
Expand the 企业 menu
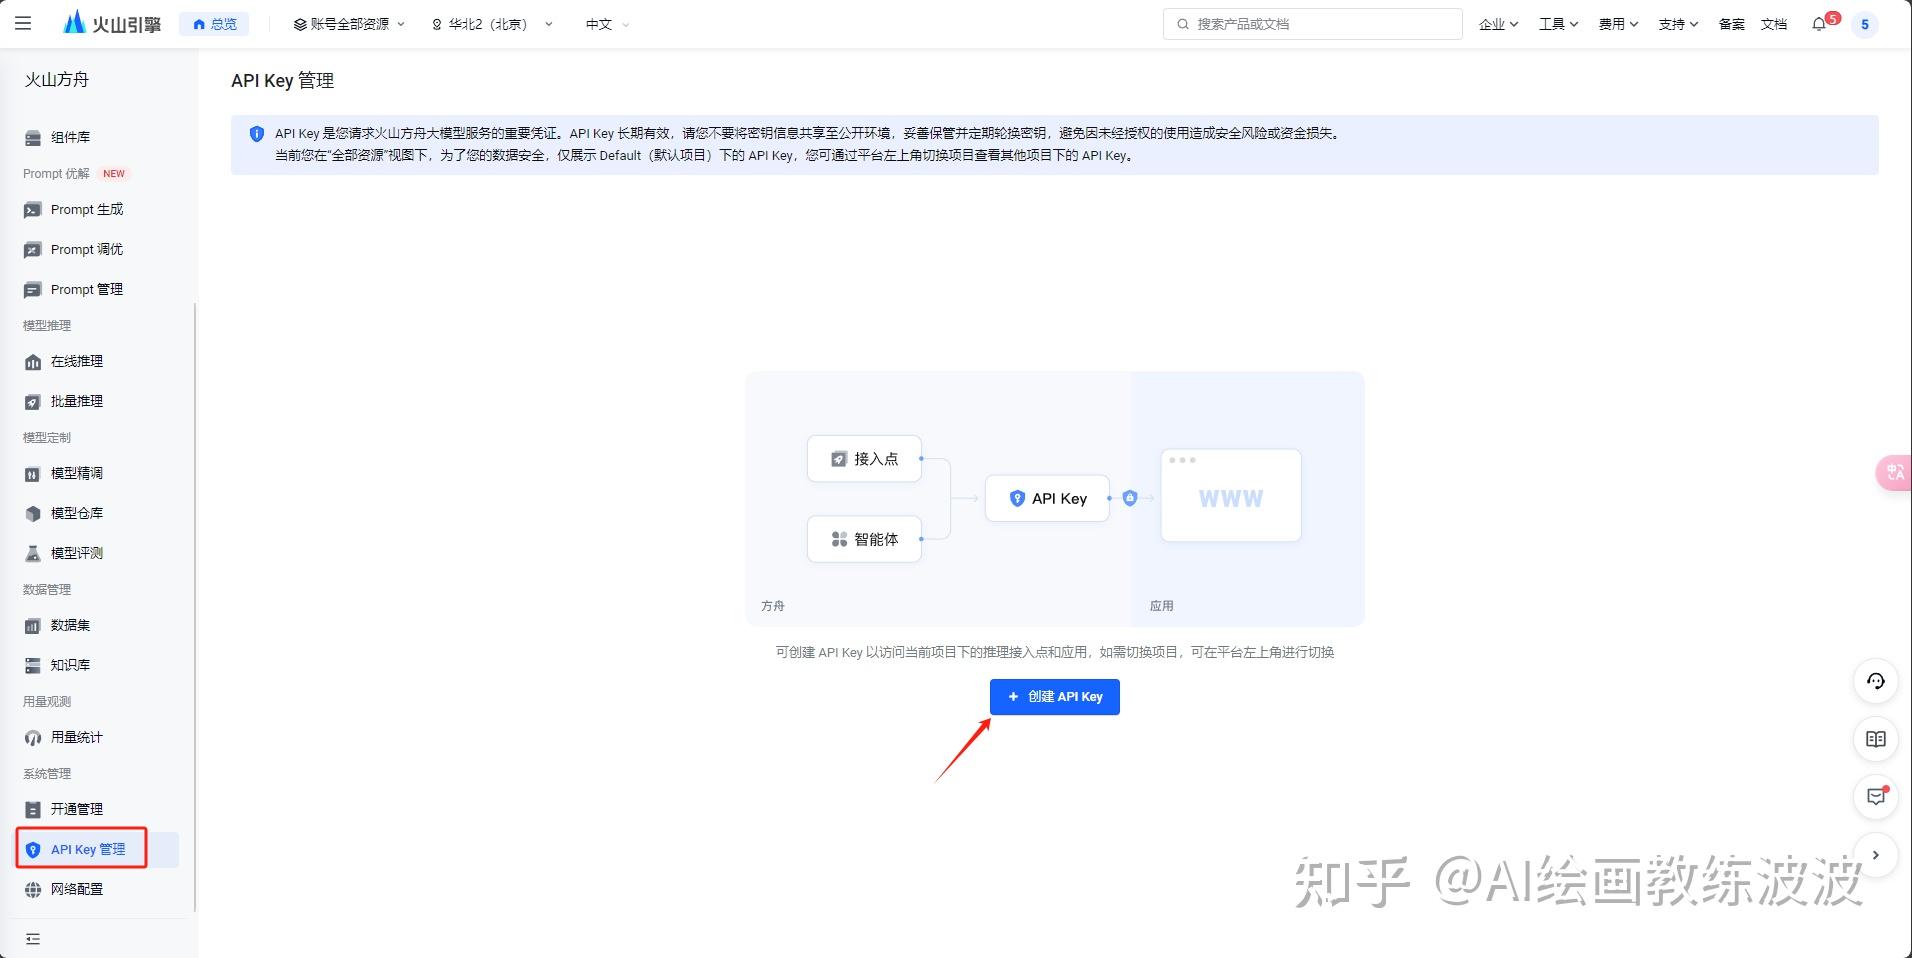point(1498,24)
